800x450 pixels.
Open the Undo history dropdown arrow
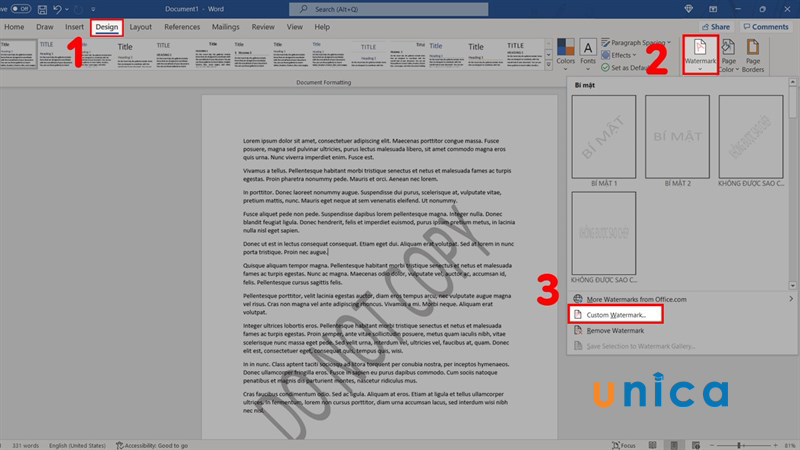coord(67,9)
